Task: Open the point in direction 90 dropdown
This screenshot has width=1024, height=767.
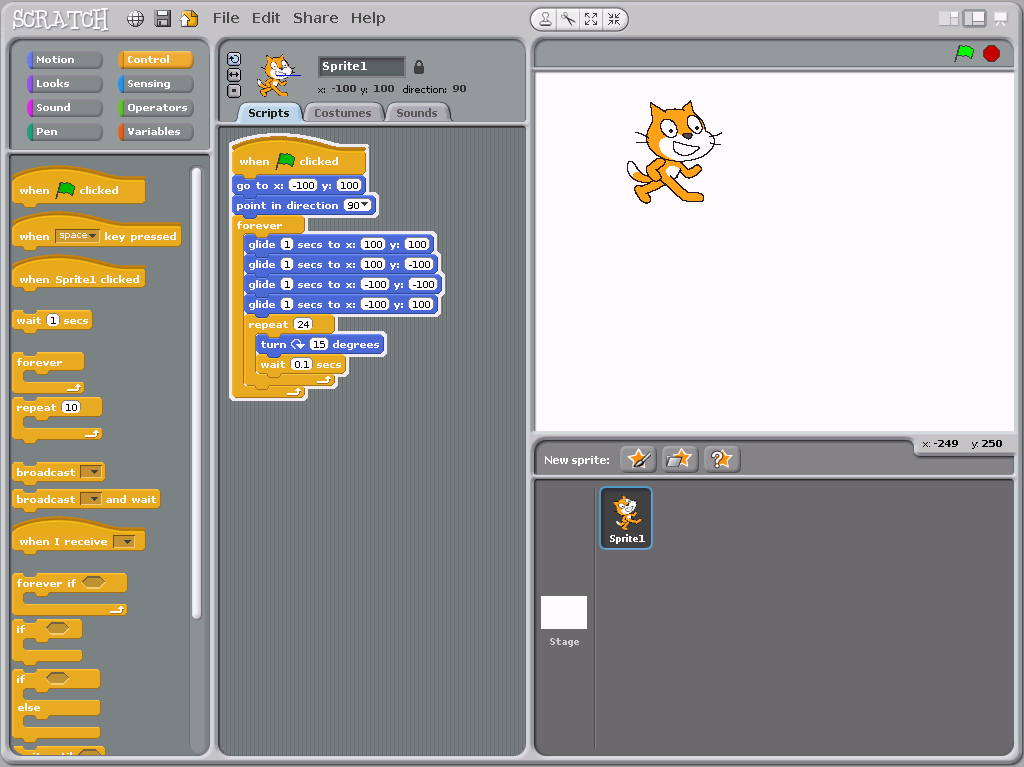Action: point(357,205)
